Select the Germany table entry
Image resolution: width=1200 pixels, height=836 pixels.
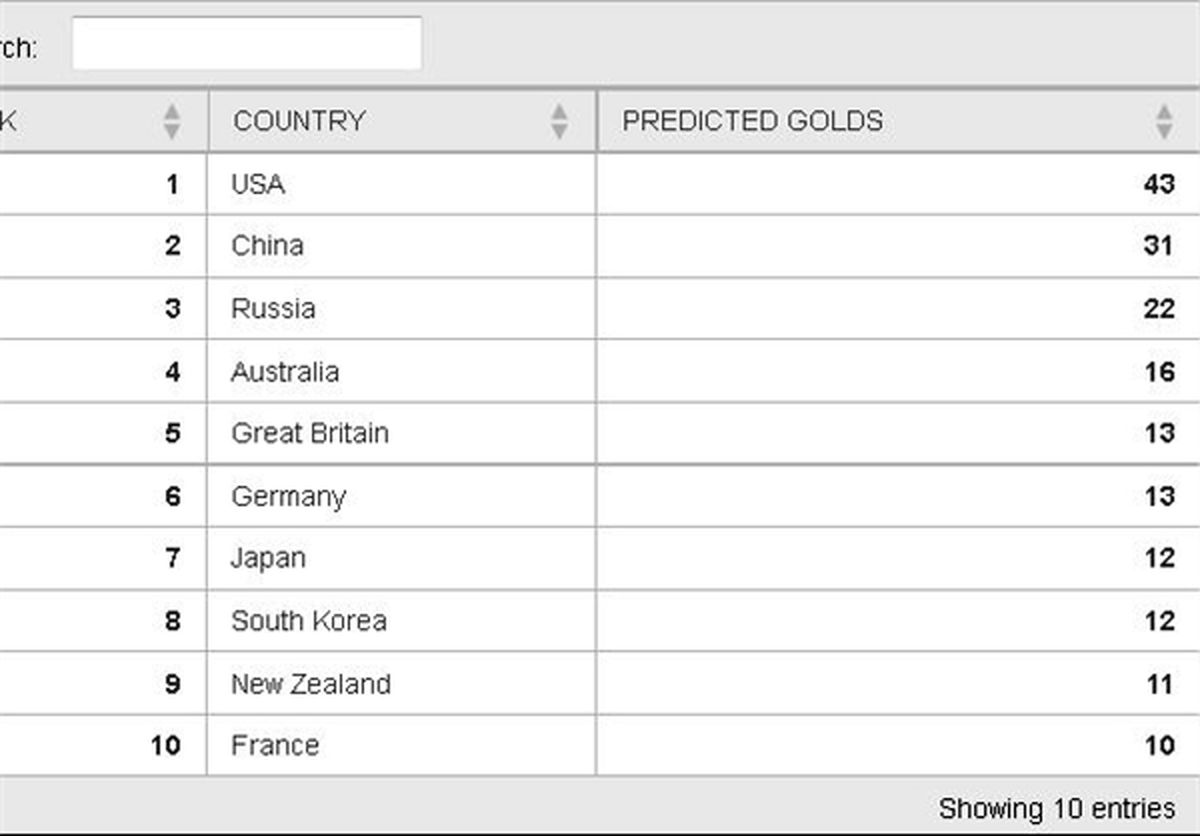point(288,496)
